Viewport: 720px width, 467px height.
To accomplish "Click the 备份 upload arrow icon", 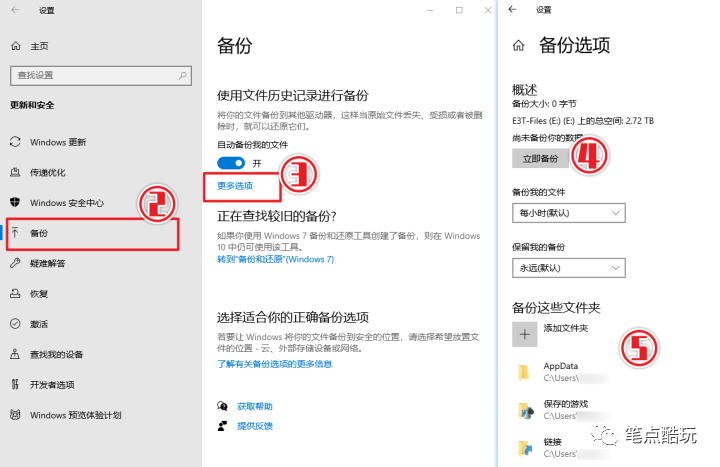I will pyautogui.click(x=15, y=232).
